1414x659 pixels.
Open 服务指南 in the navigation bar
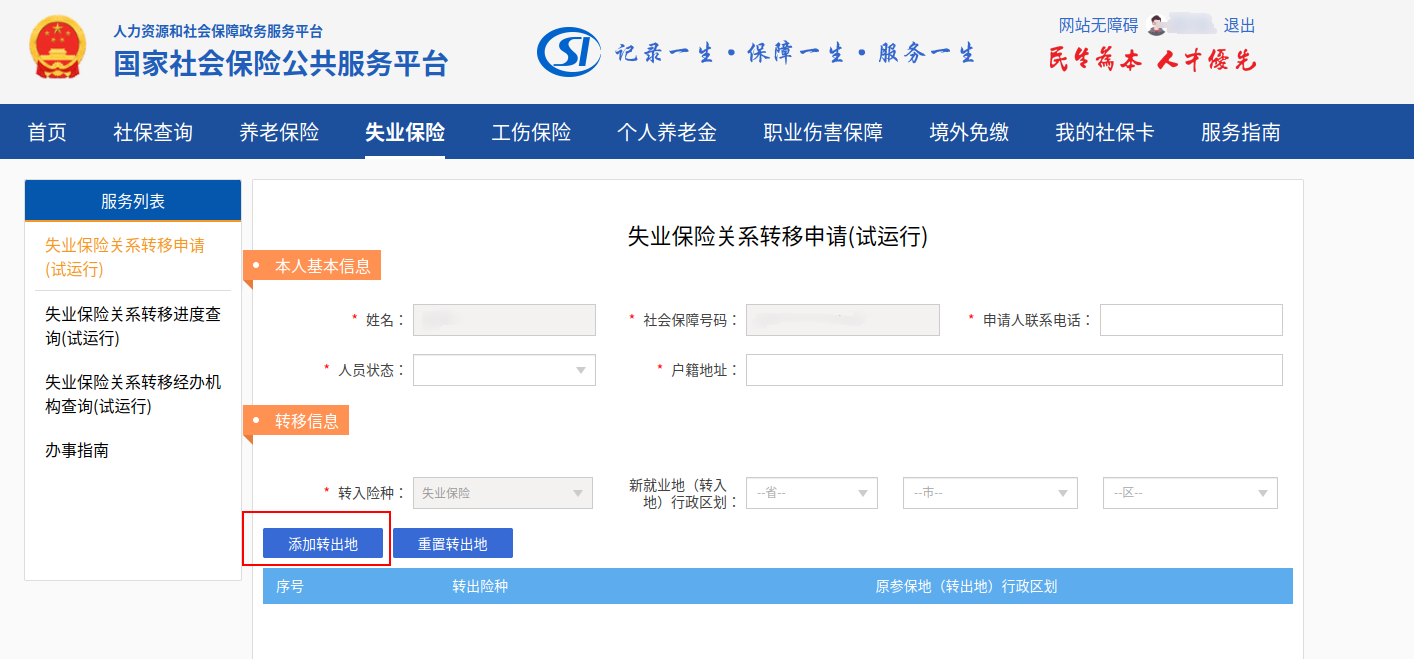click(1240, 132)
